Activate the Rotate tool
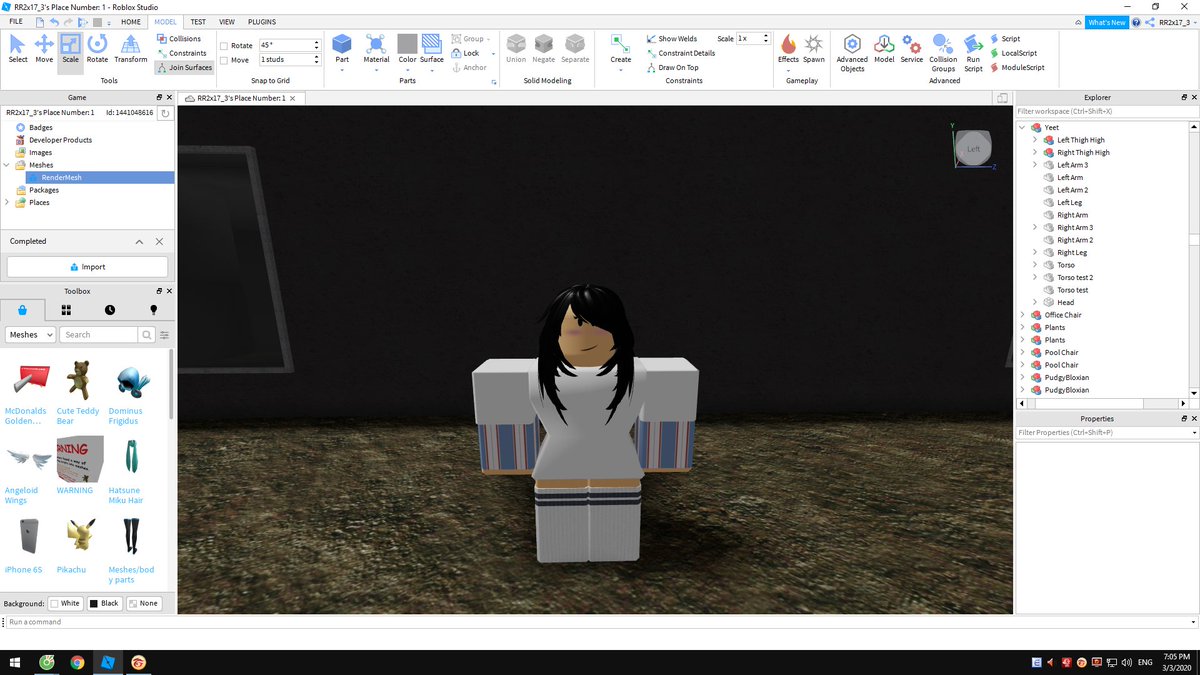1200x675 pixels. 97,49
